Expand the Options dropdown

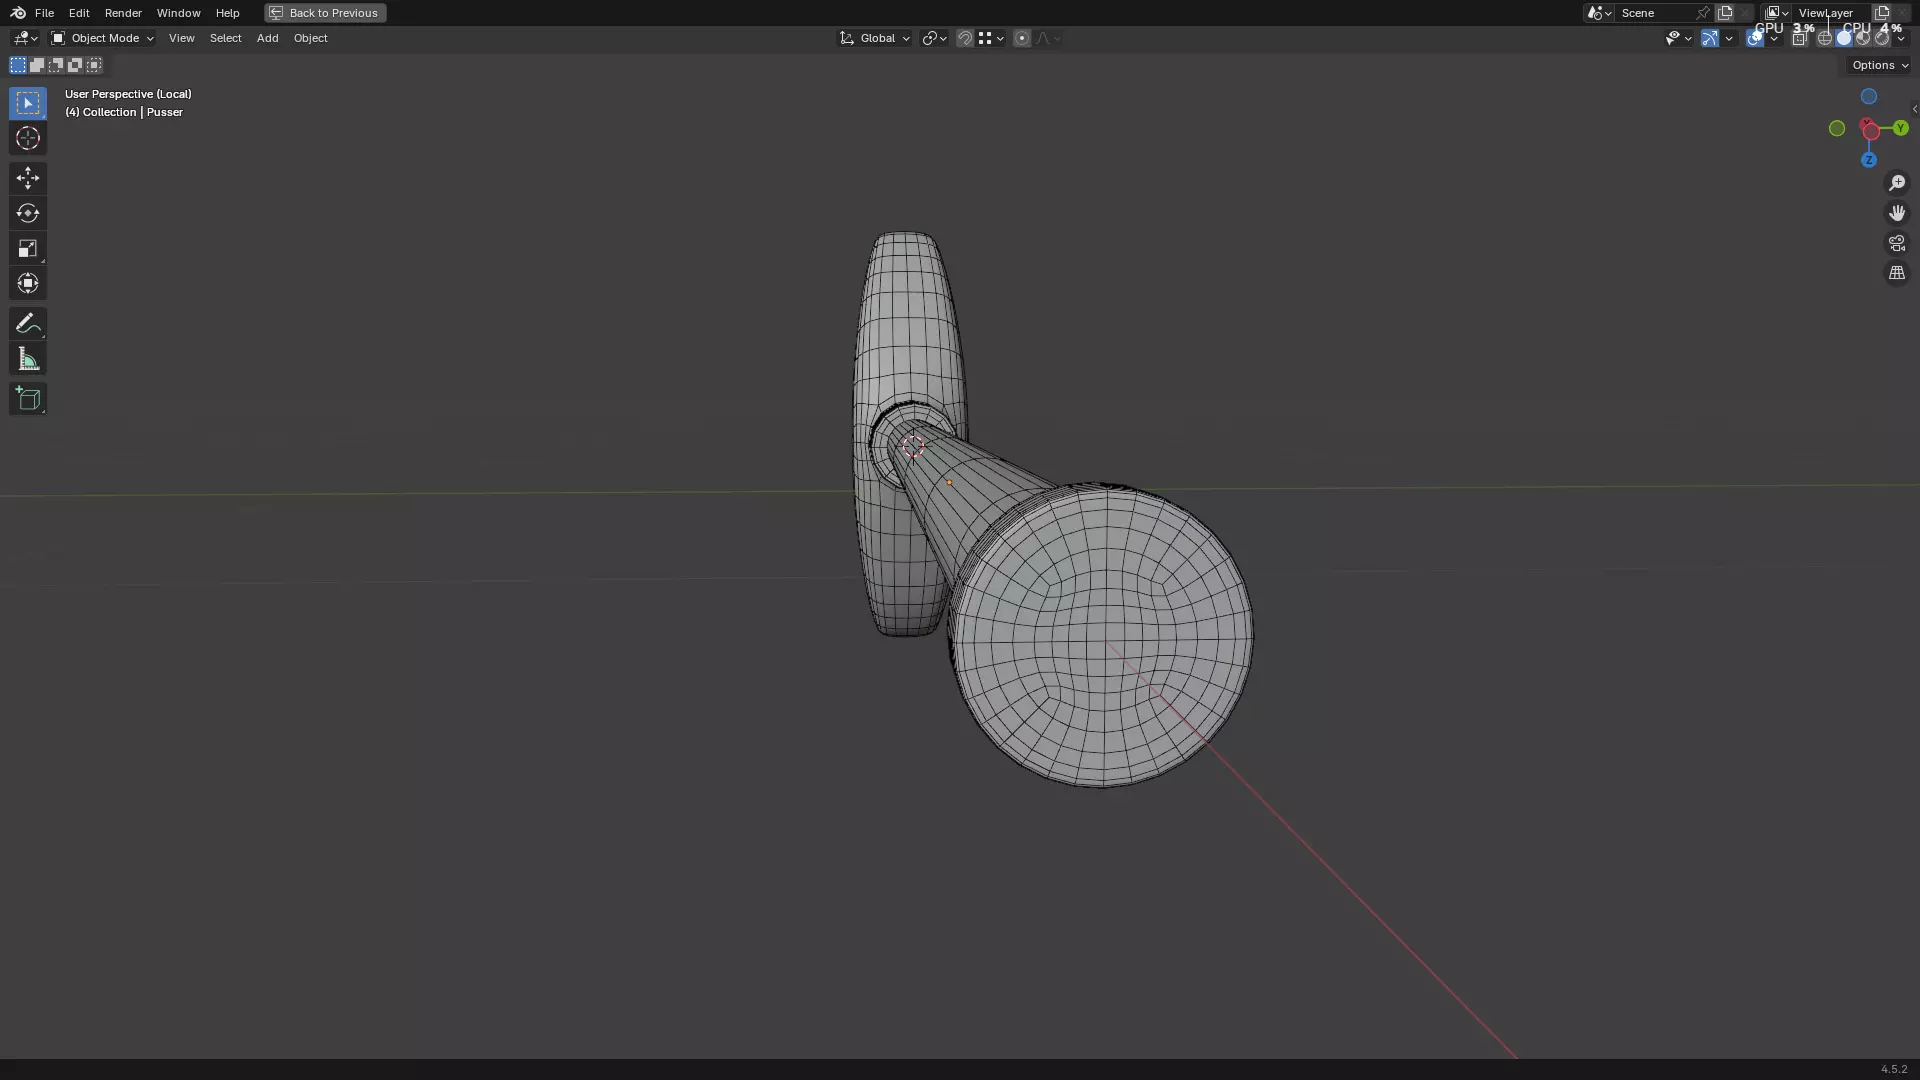1879,65
